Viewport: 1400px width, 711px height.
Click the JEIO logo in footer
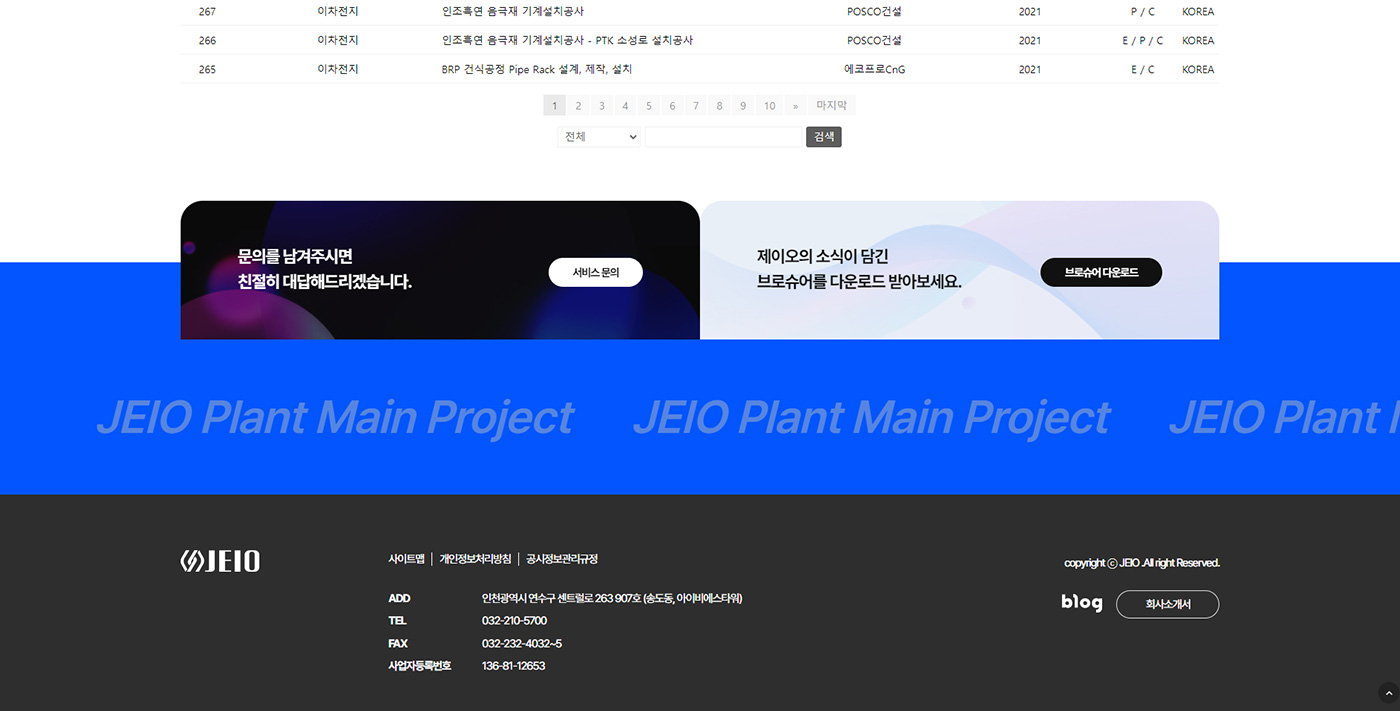point(220,561)
